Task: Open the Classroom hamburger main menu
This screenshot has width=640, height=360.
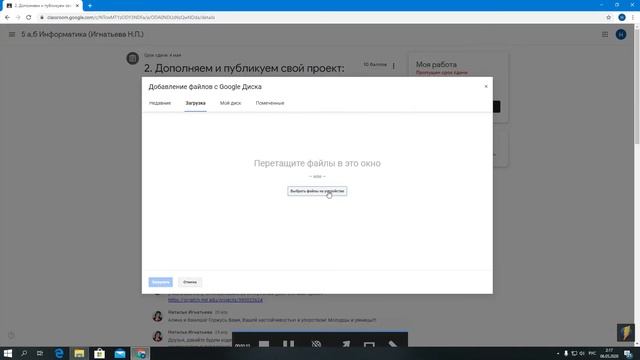Action: 12,35
